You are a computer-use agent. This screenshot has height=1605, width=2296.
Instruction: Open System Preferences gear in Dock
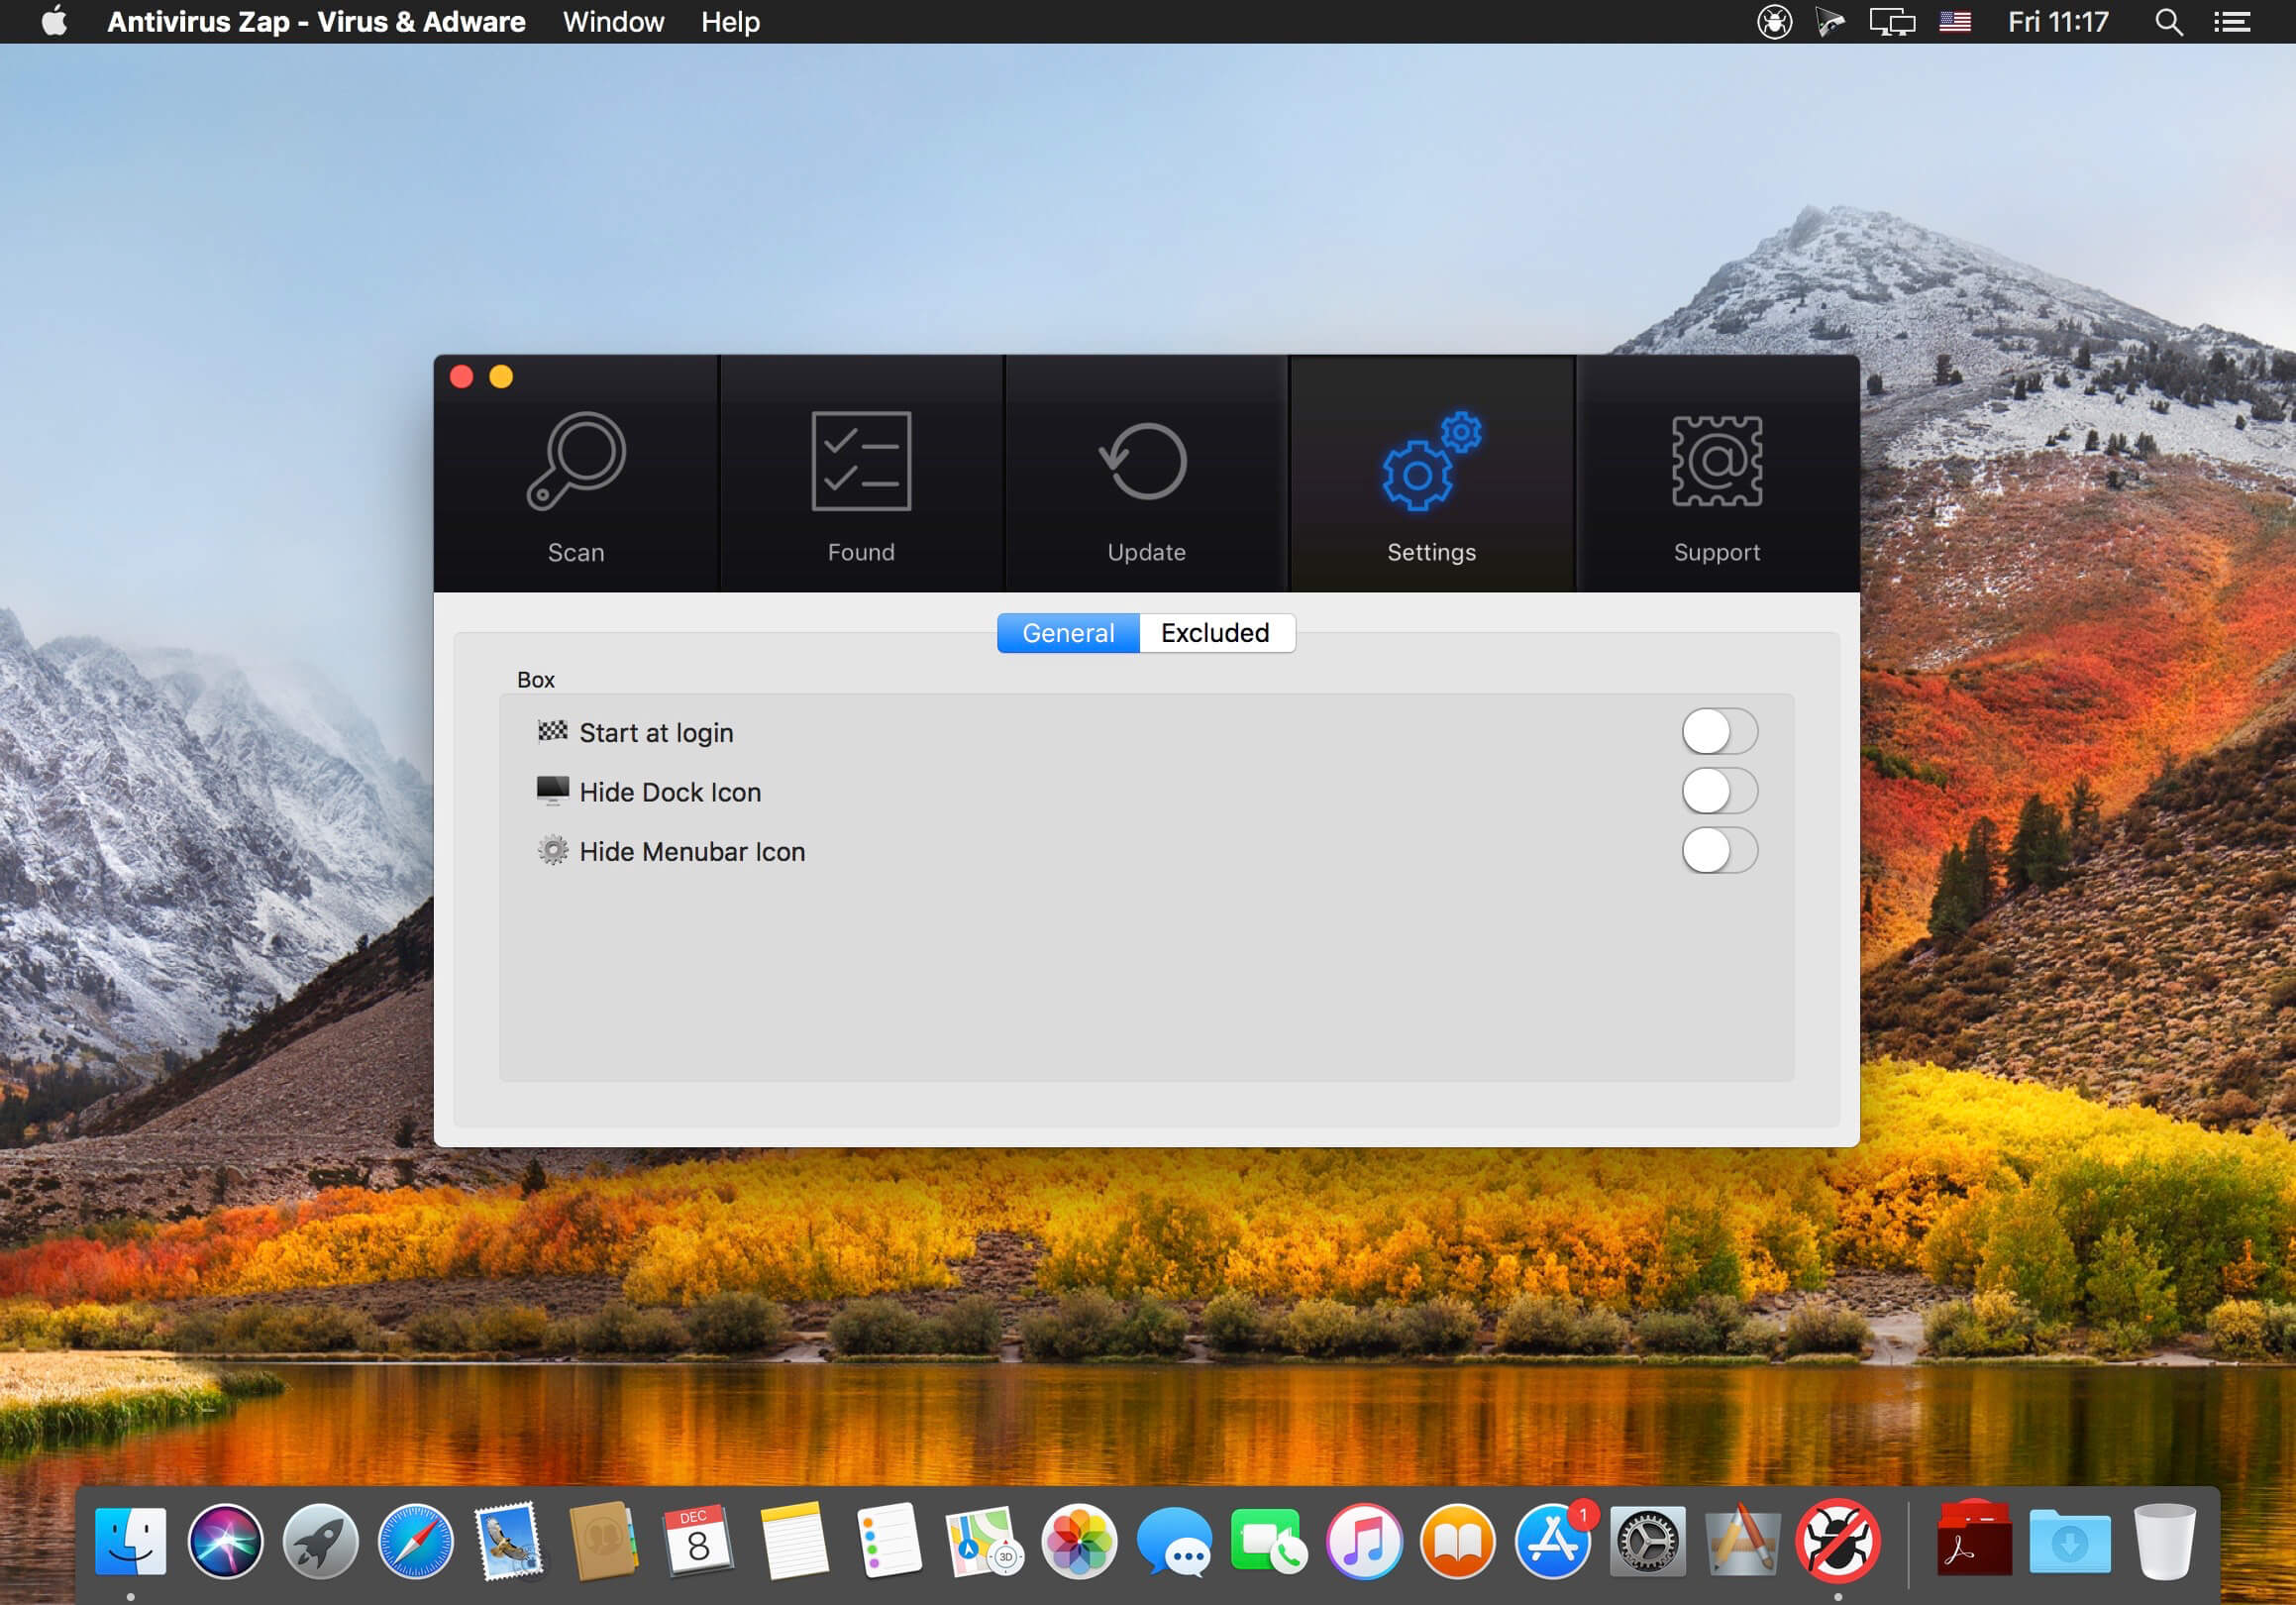pos(1647,1541)
